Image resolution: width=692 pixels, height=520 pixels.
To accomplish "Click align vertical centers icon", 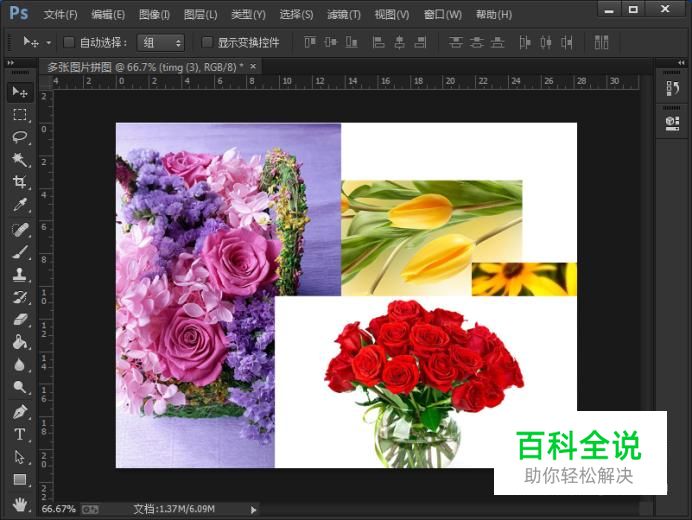I will (x=331, y=42).
